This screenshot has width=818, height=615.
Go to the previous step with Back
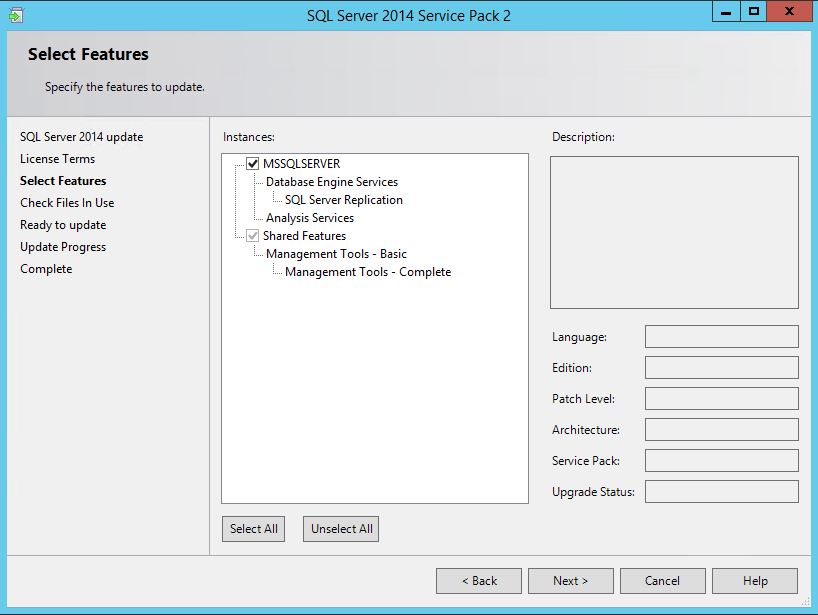click(x=479, y=581)
